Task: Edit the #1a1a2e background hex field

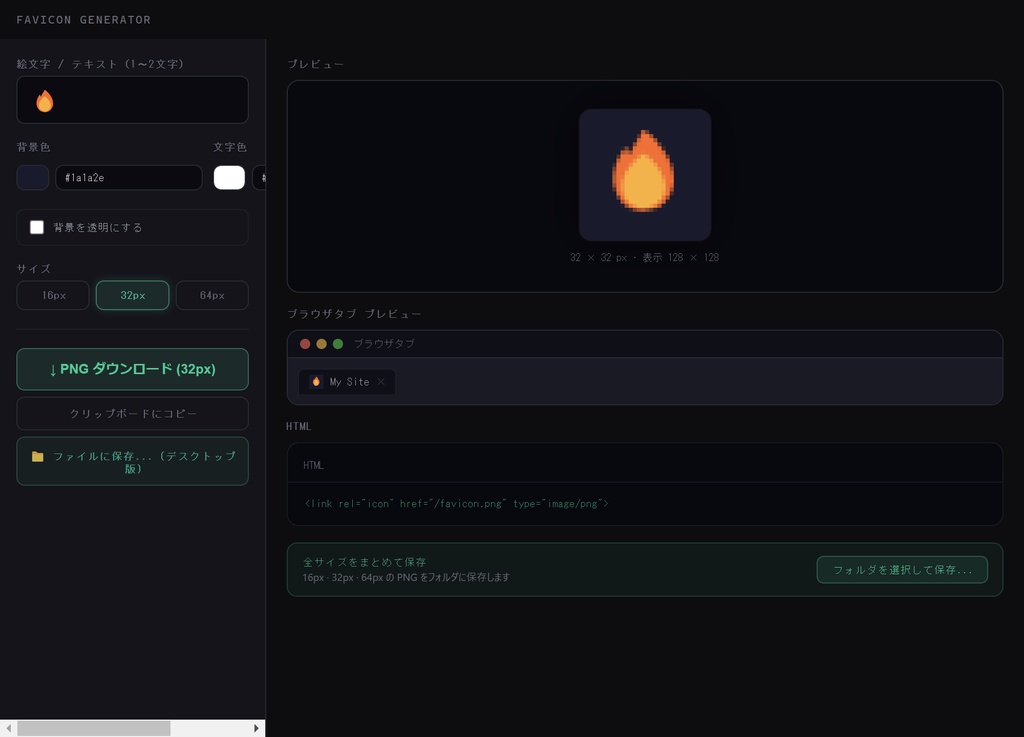Action: point(129,178)
